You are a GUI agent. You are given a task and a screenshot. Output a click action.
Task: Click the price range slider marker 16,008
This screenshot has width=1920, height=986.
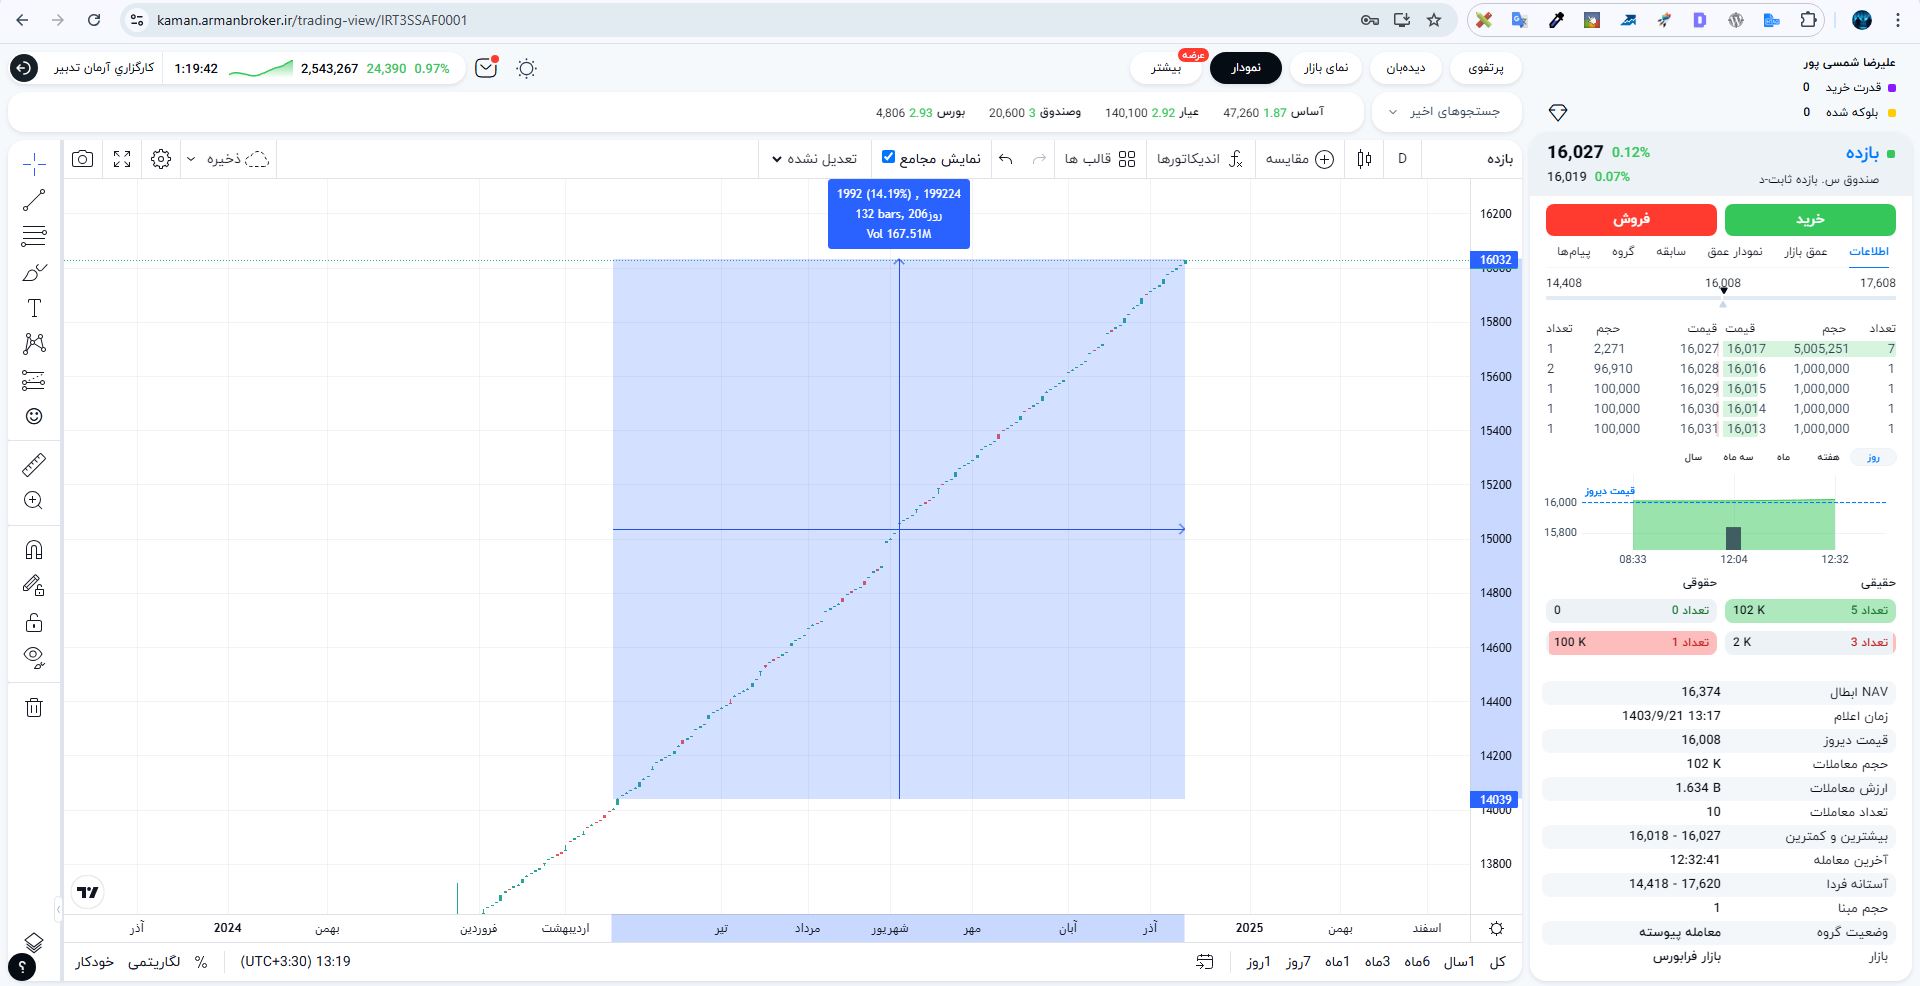(x=1723, y=290)
